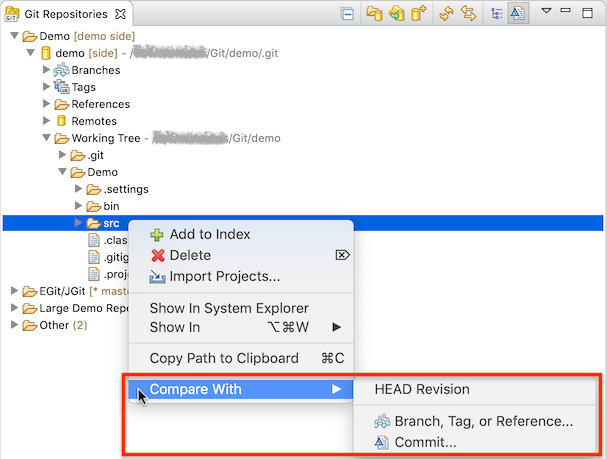607x459 pixels.
Task: Click the References folder icon
Action: 62,104
